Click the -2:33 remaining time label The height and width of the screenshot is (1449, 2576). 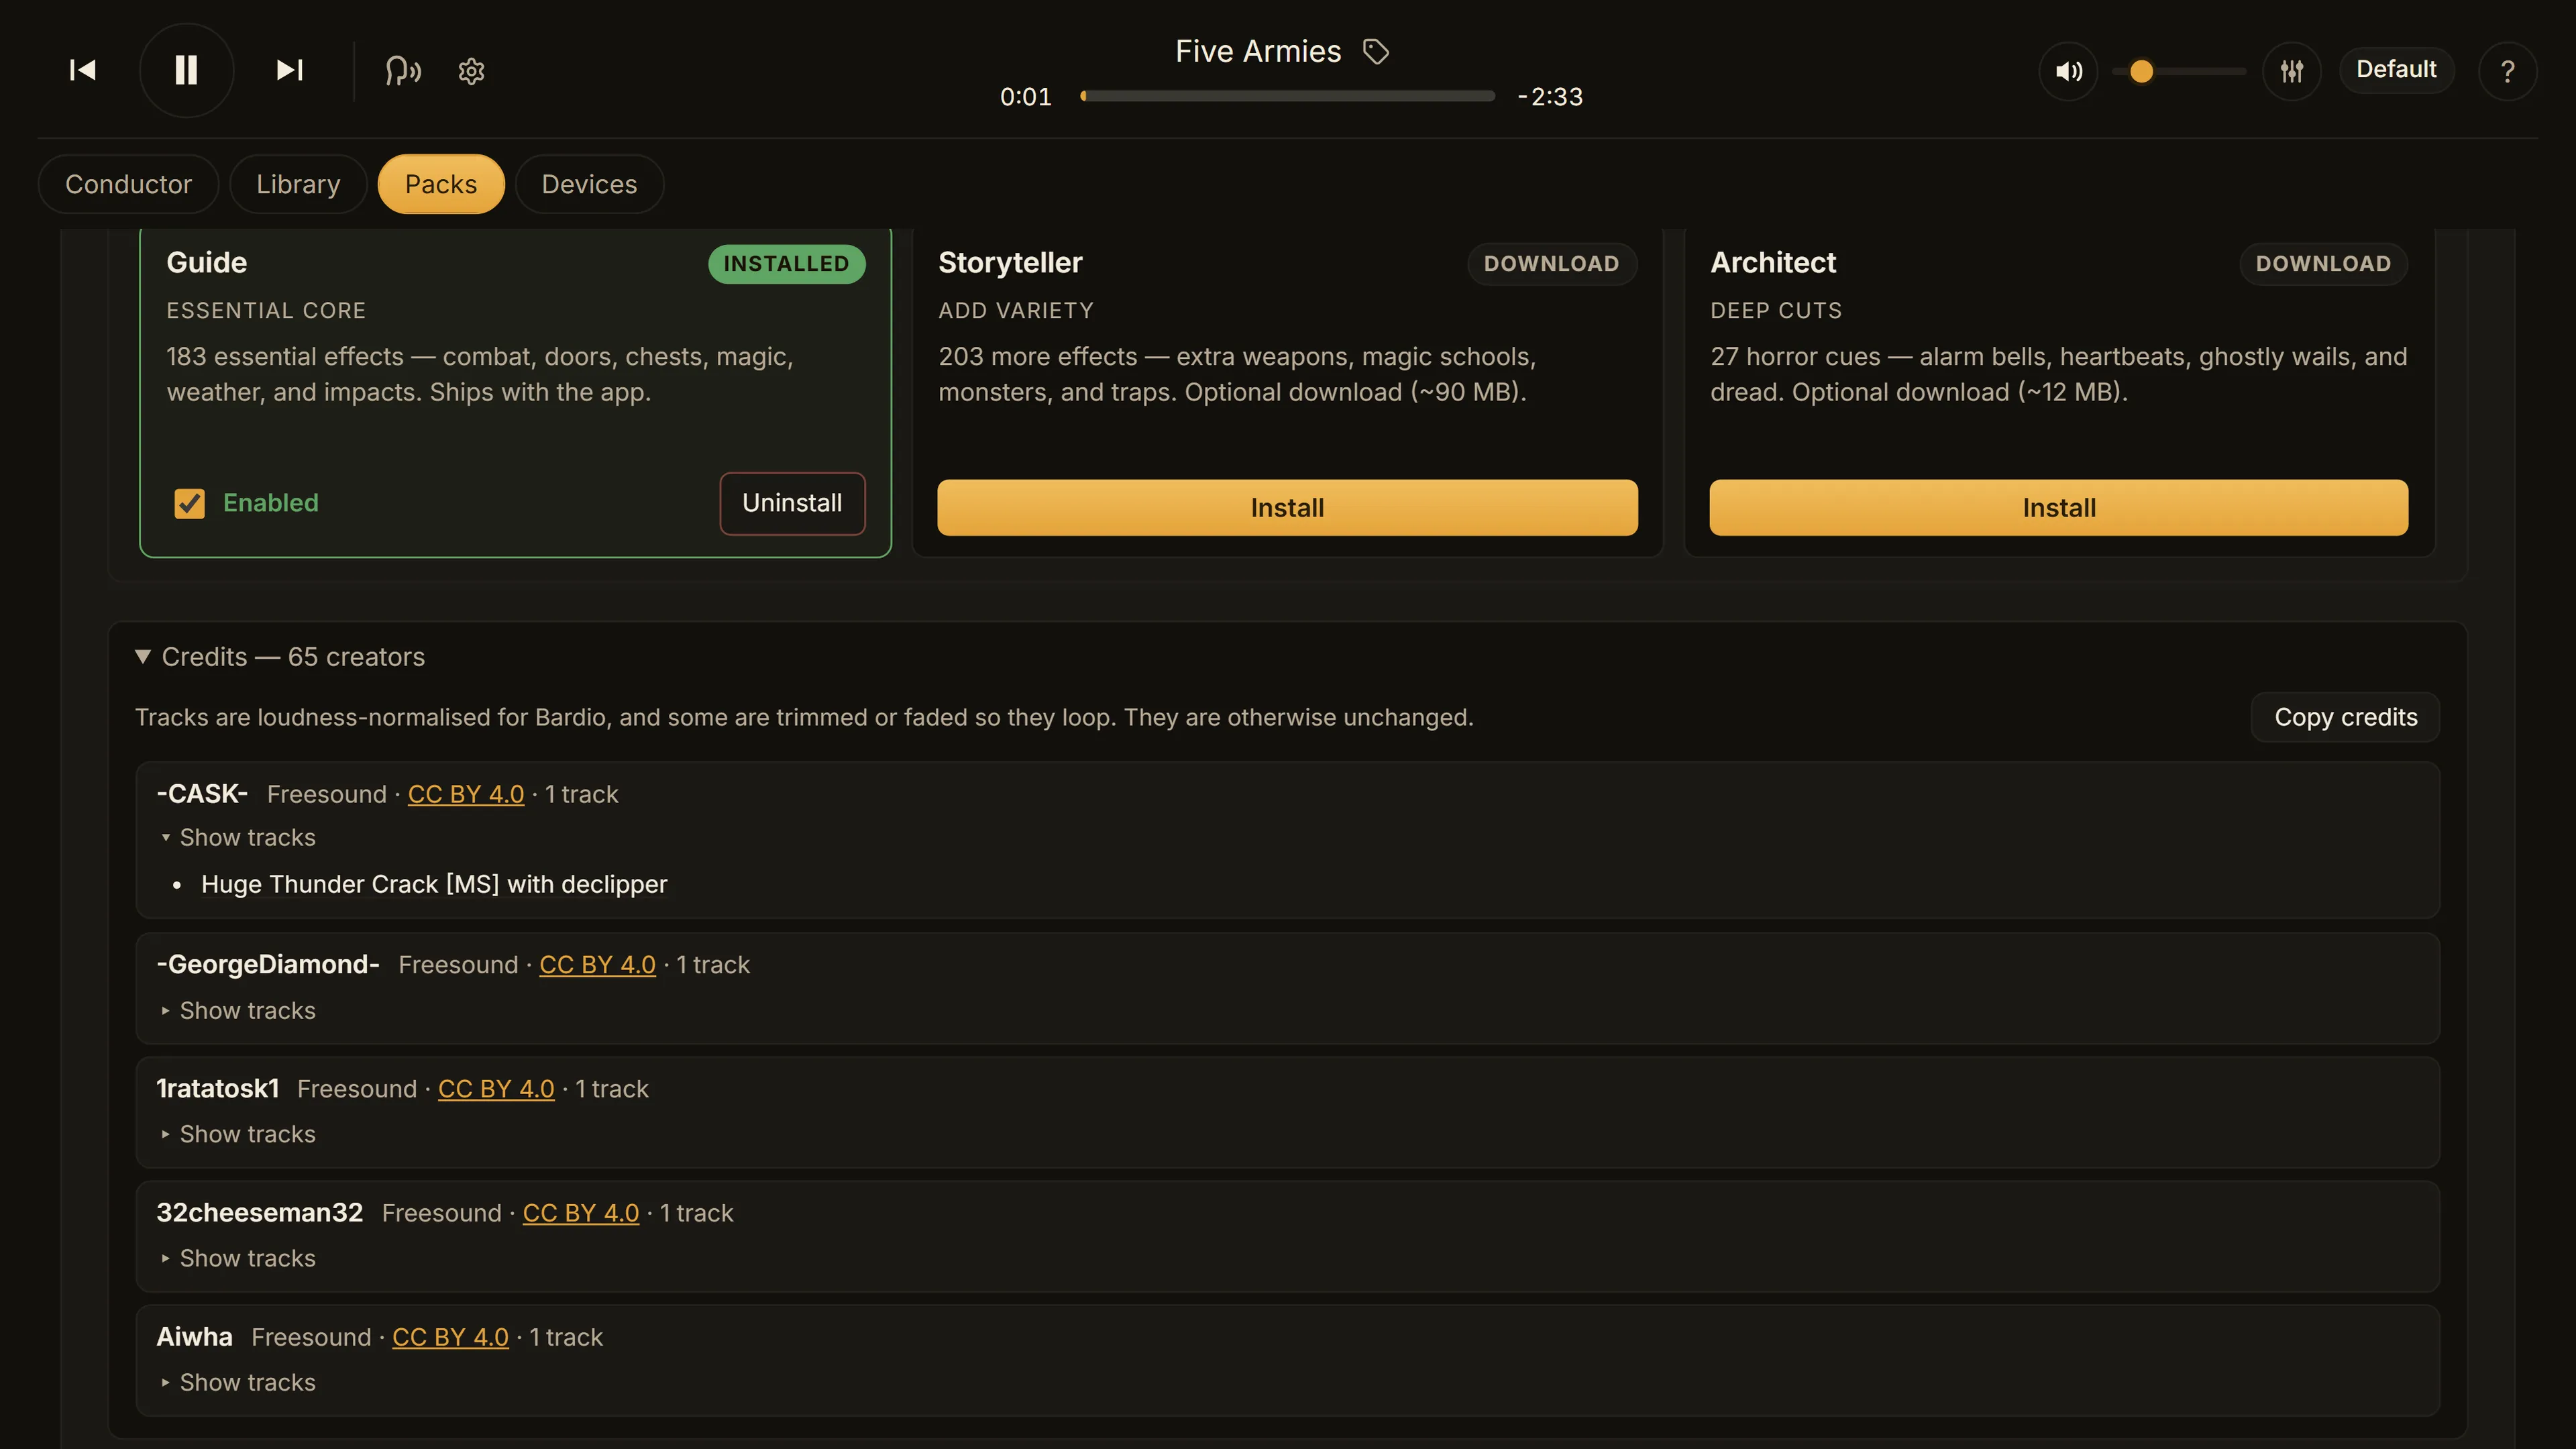point(1550,97)
